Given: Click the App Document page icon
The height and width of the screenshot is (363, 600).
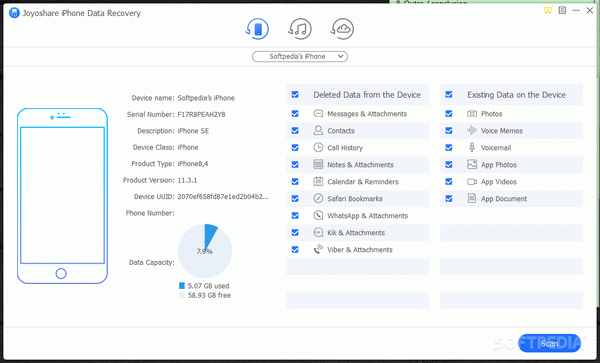Looking at the screenshot, I should (472, 198).
